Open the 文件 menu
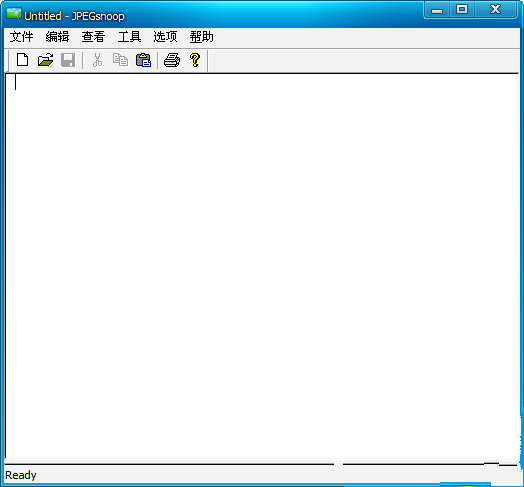The image size is (524, 487). [x=21, y=37]
